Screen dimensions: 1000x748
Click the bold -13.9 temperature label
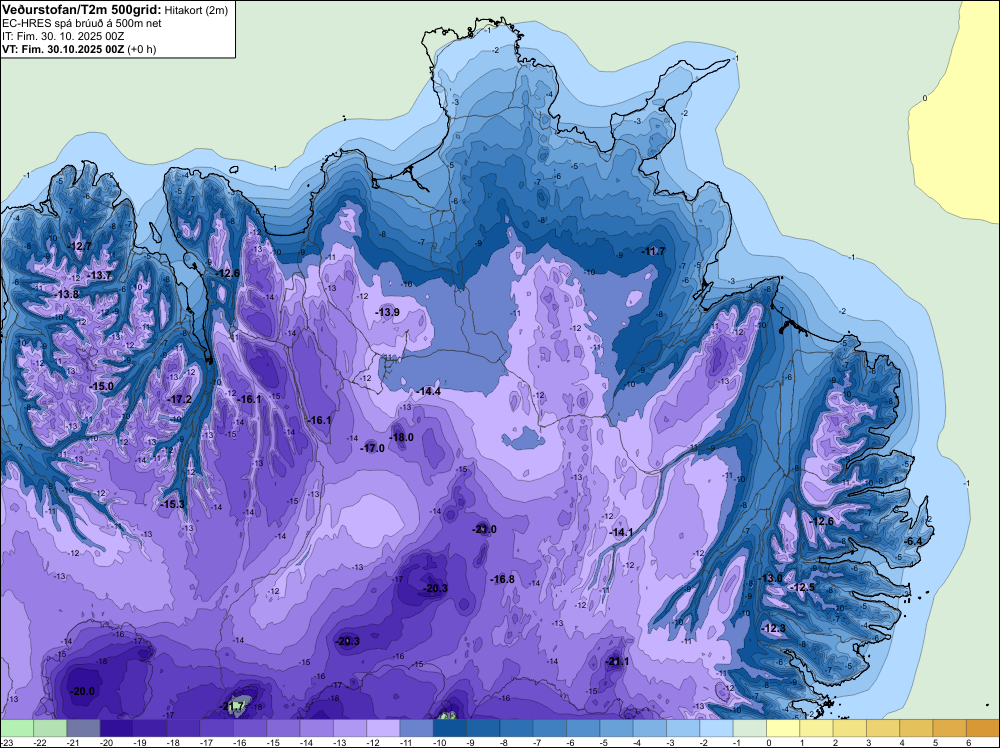click(x=387, y=312)
